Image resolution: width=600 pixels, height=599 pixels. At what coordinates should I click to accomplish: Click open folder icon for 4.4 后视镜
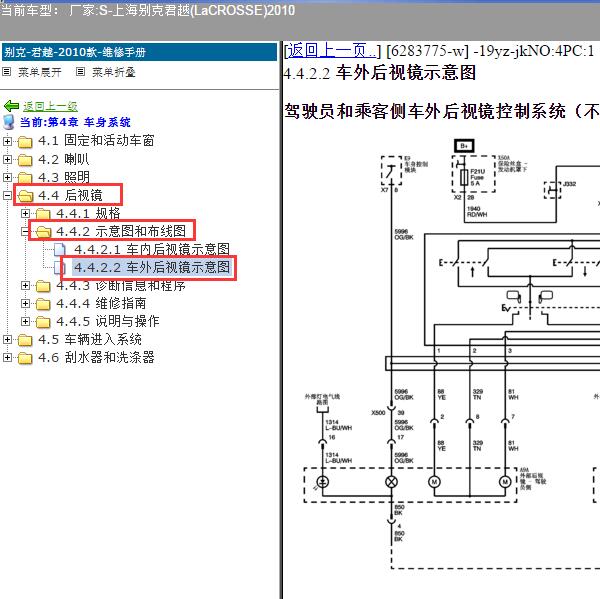point(26,196)
